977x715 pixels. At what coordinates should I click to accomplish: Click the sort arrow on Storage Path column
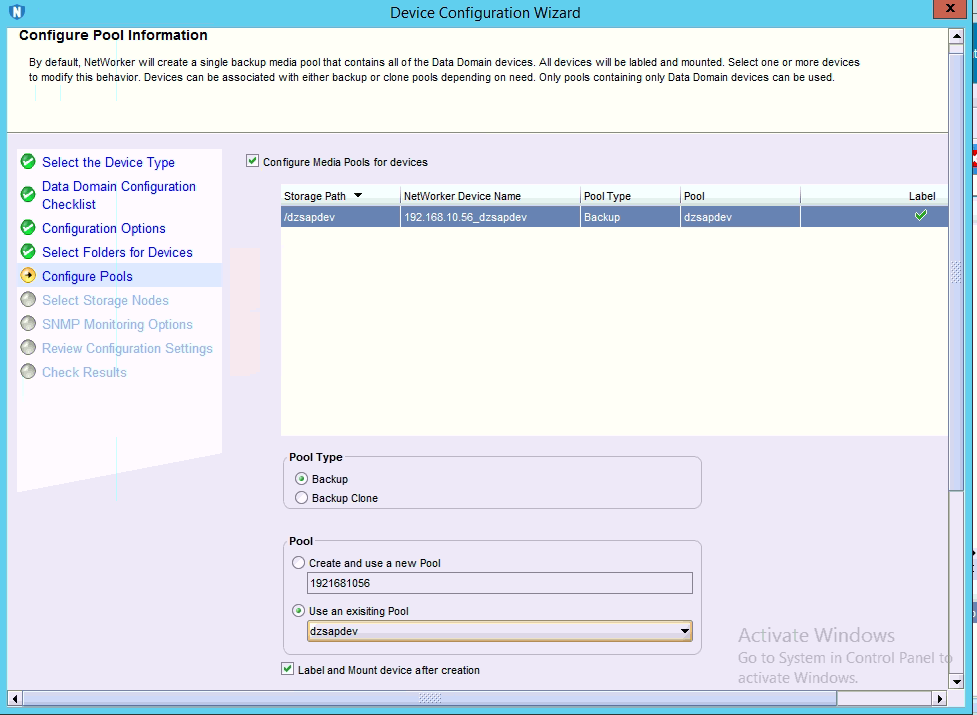358,196
